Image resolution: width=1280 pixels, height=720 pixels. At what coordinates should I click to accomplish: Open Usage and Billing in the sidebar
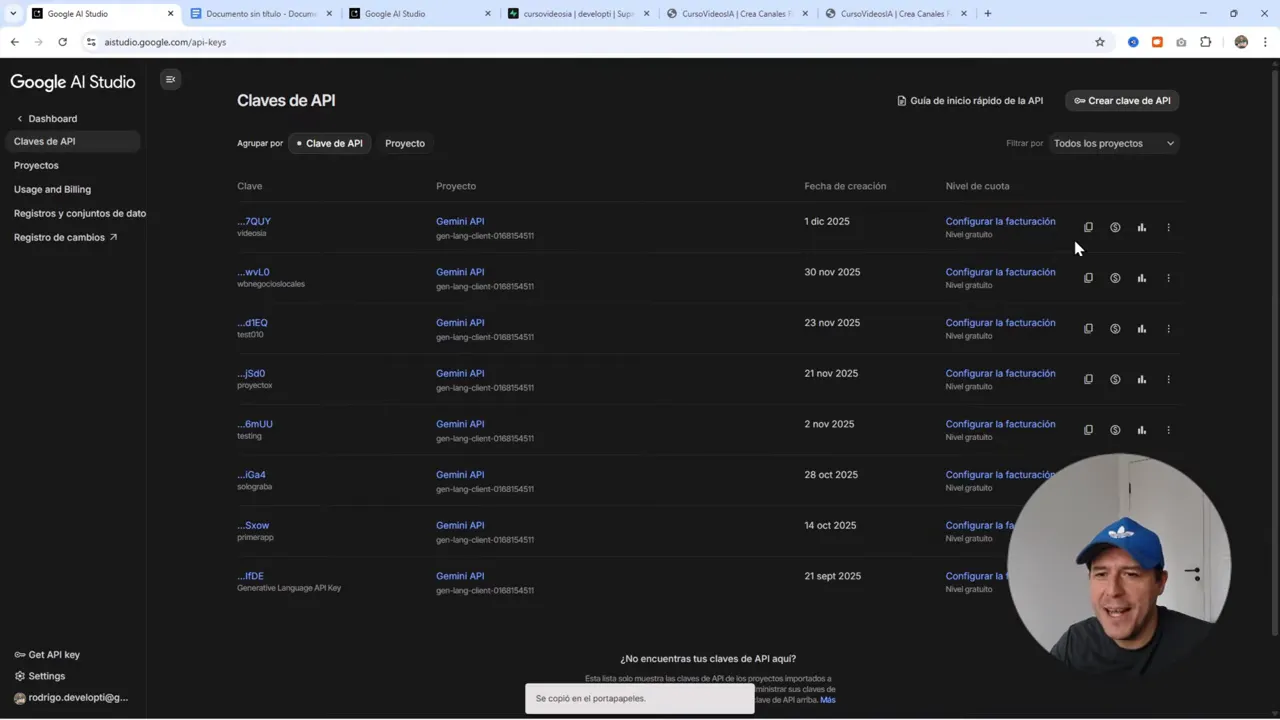click(52, 189)
